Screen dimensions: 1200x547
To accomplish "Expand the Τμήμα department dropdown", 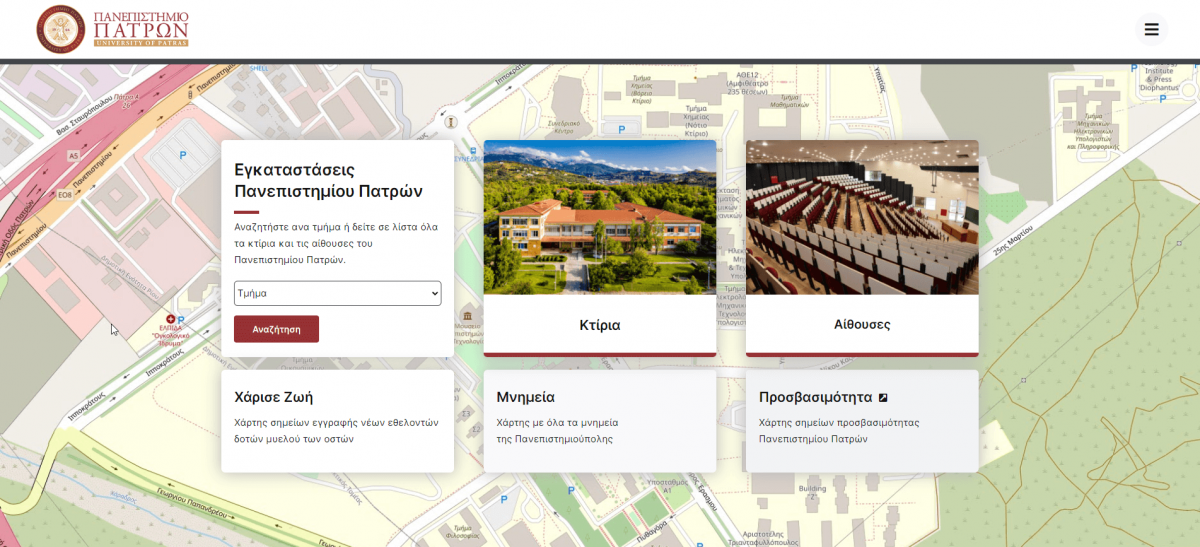I will coord(337,293).
